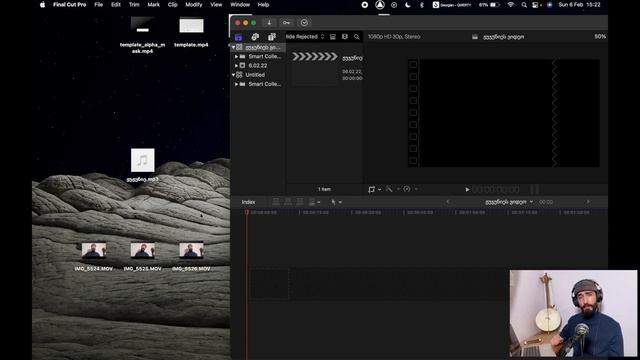Click the Overwrite clip button
The image size is (640, 360).
pyautogui.click(x=312, y=202)
